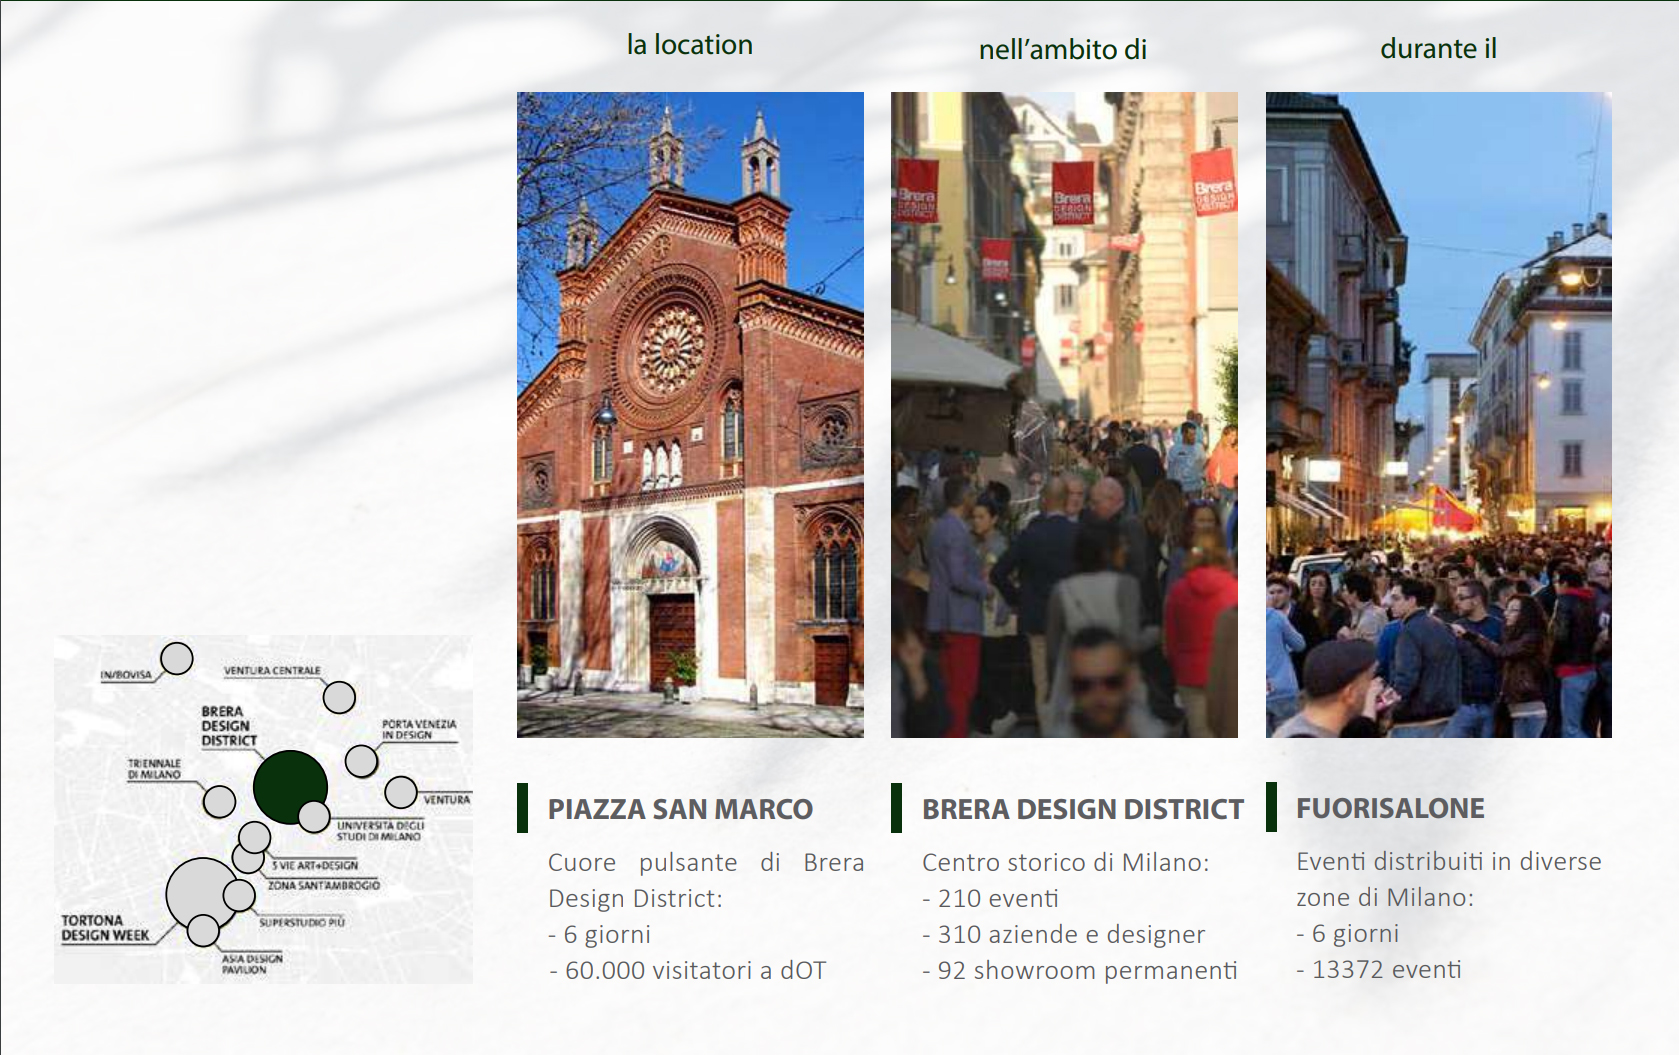Click the SUPERSTUDIO PIÙ map label

tap(302, 922)
